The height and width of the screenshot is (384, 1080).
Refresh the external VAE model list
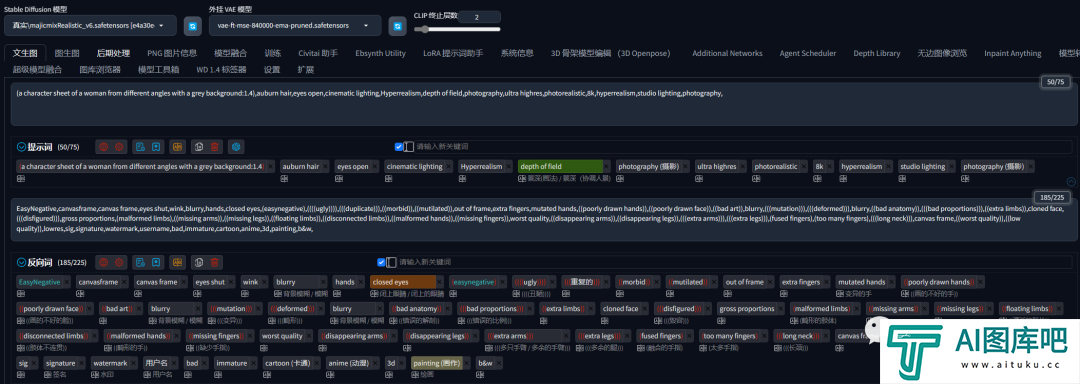(x=397, y=25)
